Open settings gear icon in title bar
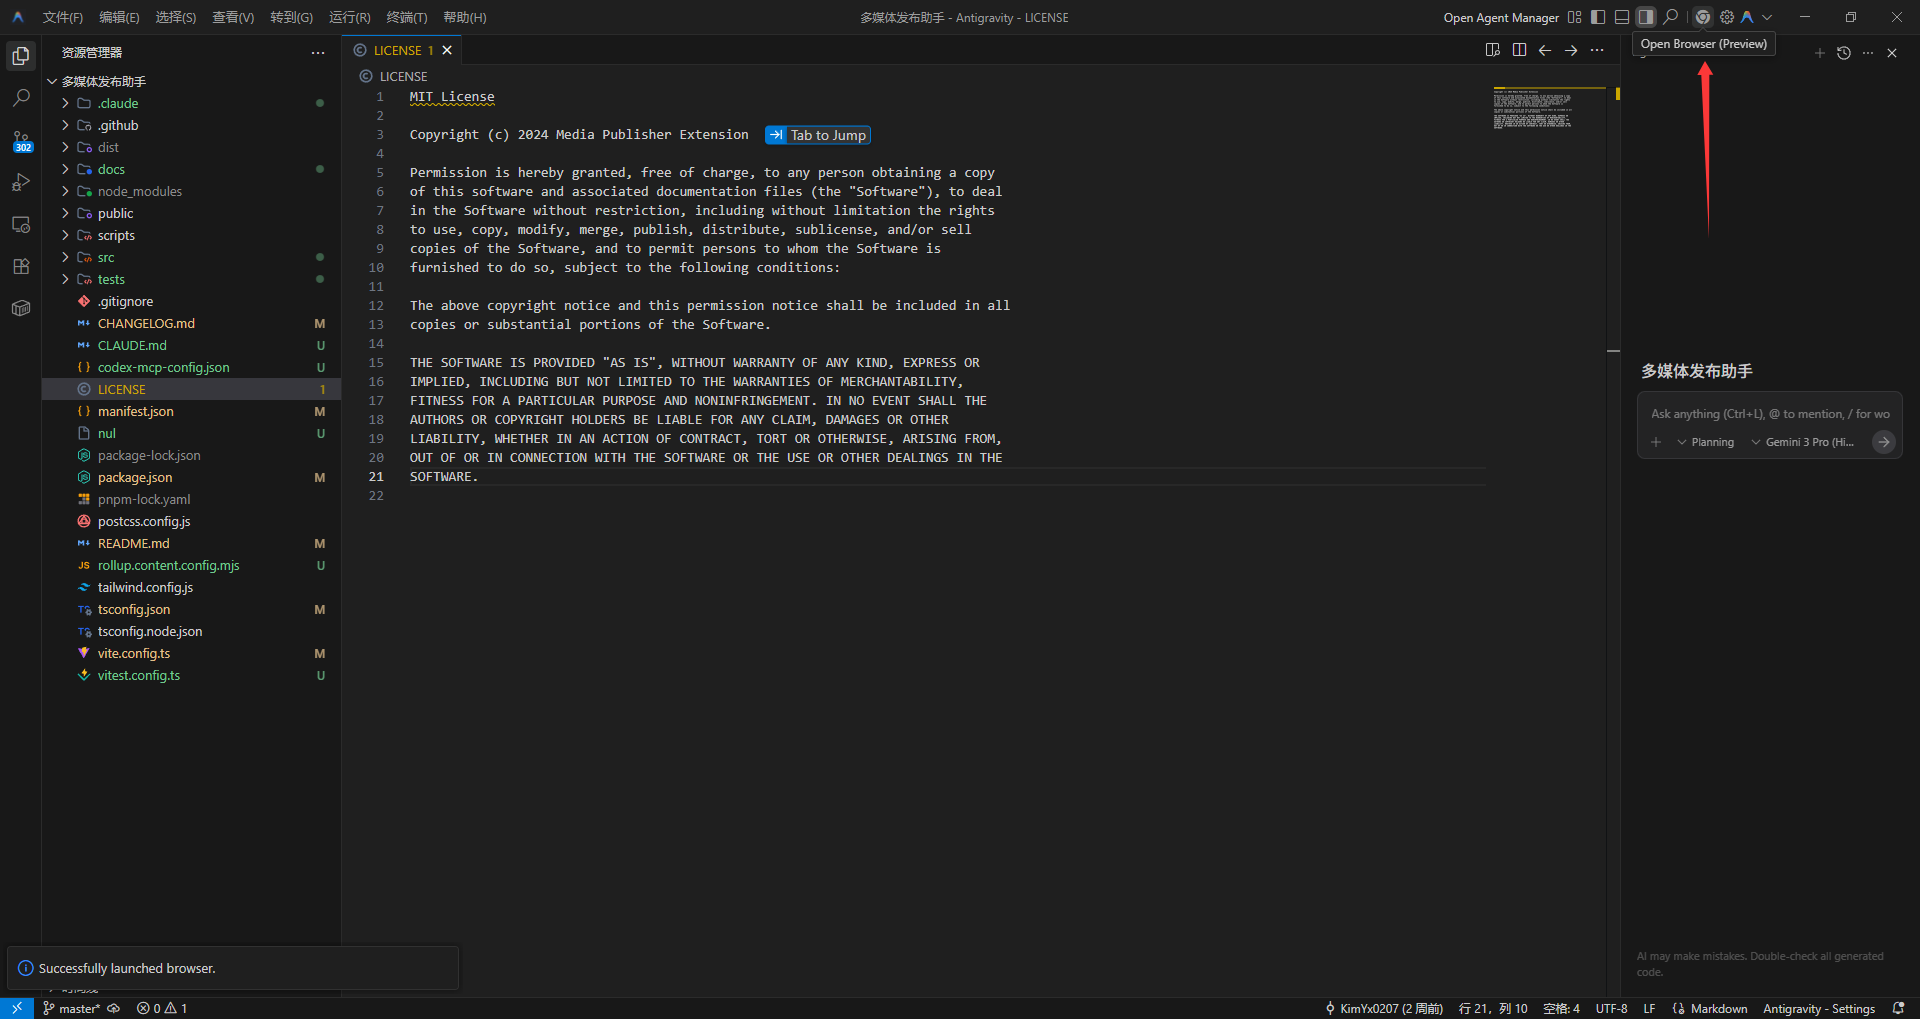Image resolution: width=1920 pixels, height=1019 pixels. 1727,17
